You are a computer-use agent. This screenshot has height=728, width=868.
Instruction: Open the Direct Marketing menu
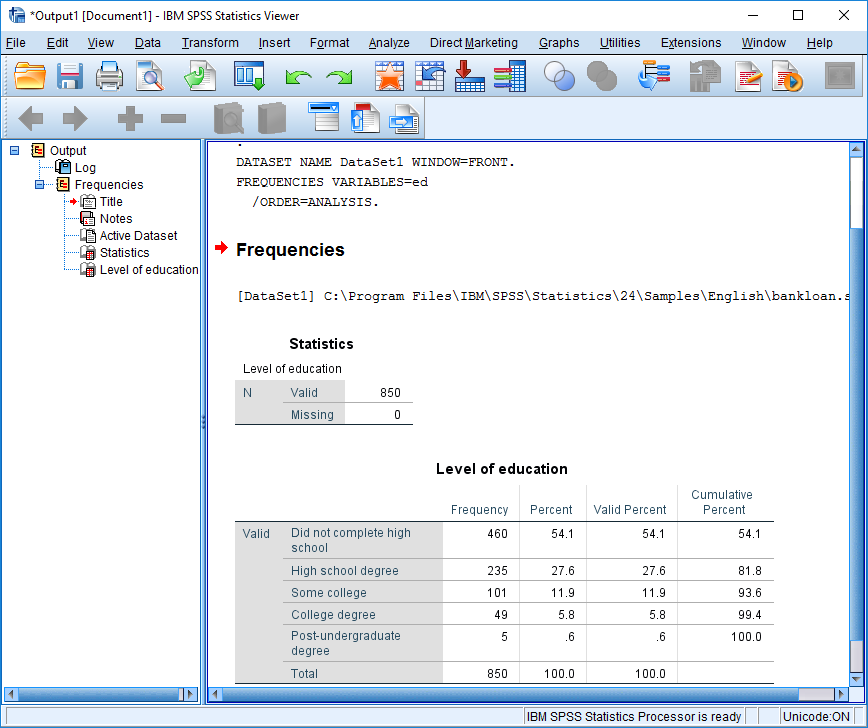tap(474, 43)
